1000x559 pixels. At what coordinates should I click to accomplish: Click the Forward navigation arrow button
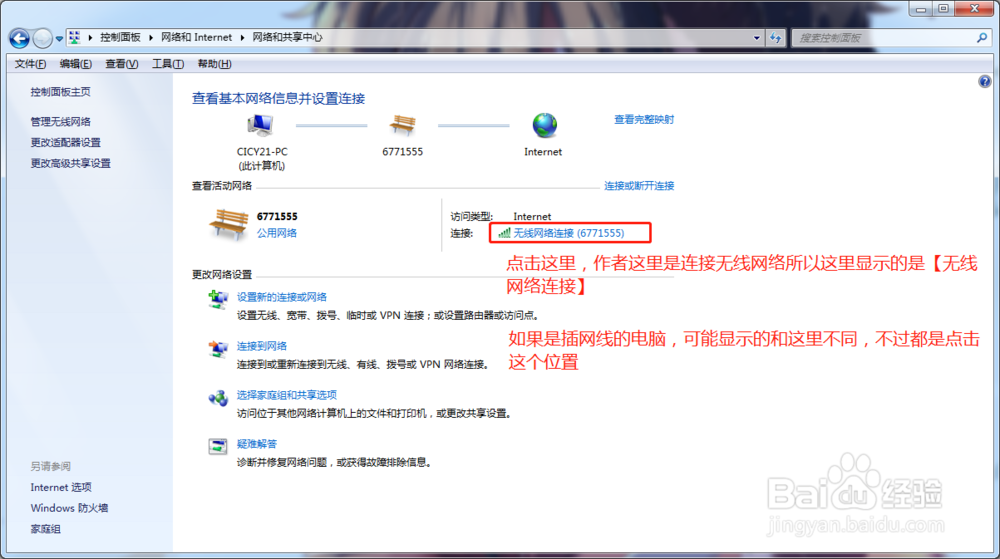(x=42, y=39)
